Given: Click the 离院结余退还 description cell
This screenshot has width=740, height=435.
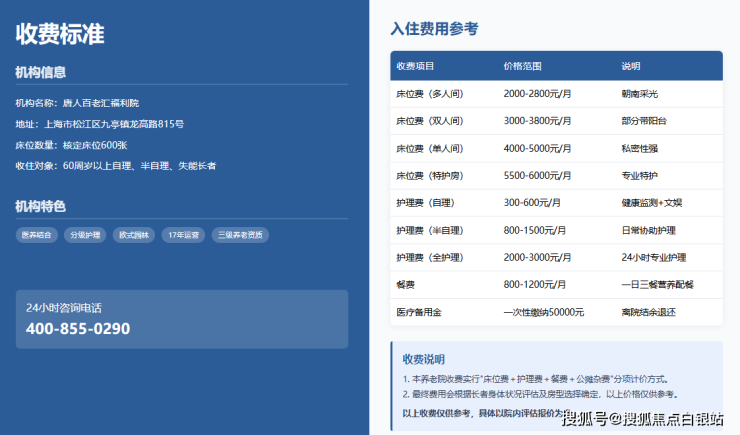Looking at the screenshot, I should pyautogui.click(x=648, y=312).
